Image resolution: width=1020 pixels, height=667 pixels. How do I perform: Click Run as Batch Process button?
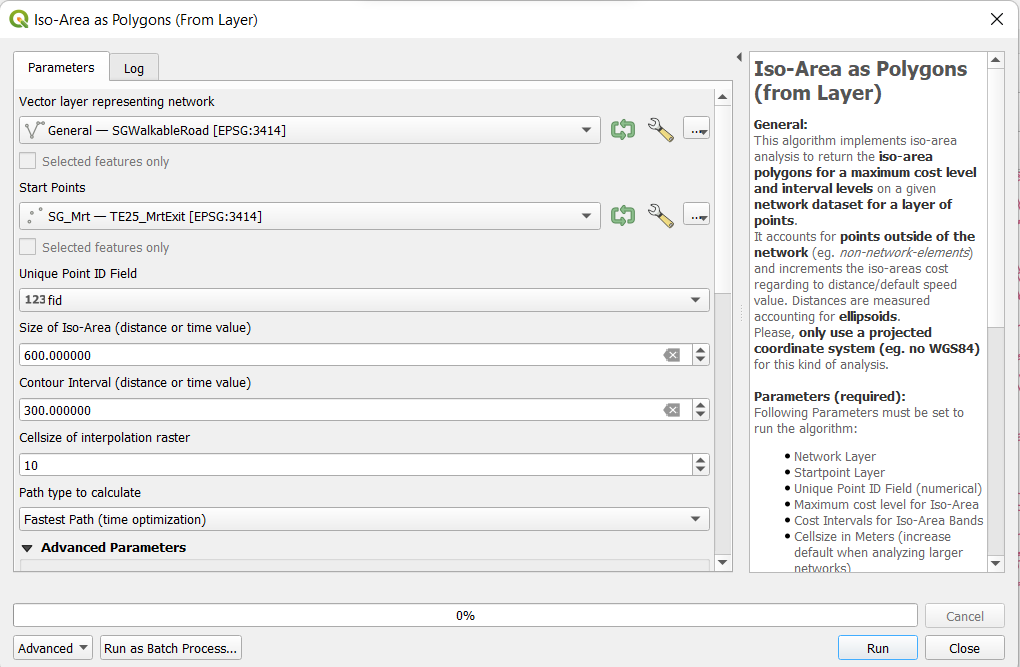point(171,648)
